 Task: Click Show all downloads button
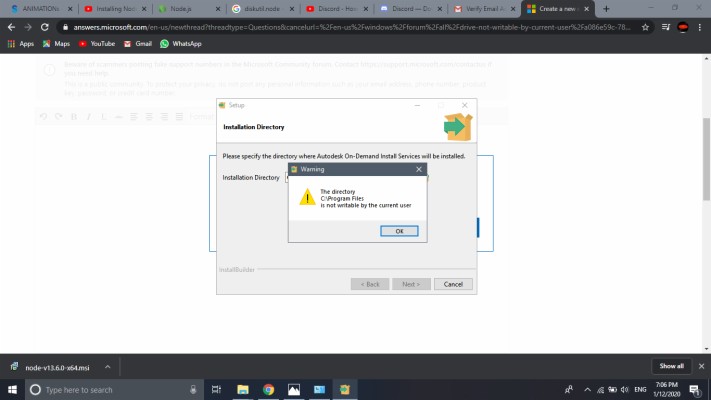pos(671,366)
